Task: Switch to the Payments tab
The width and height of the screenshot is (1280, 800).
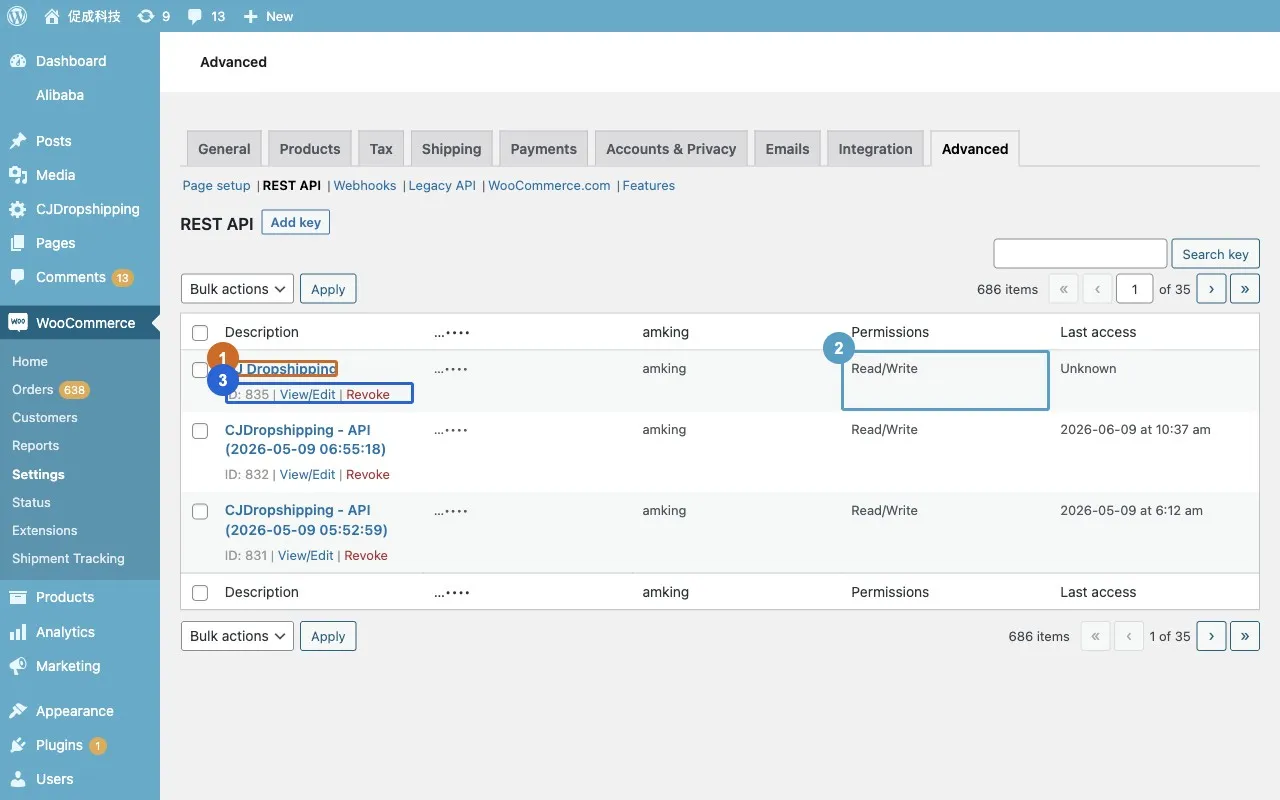Action: click(x=543, y=149)
